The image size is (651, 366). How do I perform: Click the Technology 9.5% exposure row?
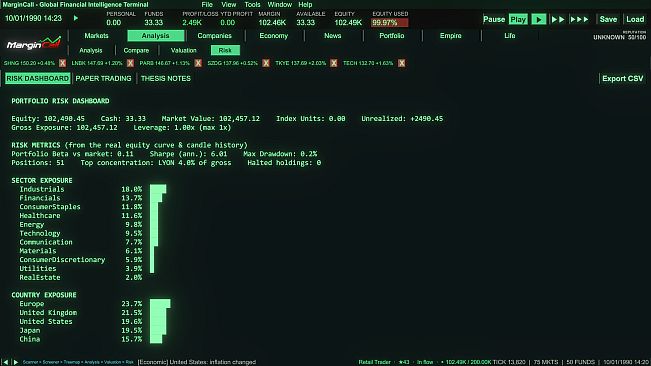88,233
